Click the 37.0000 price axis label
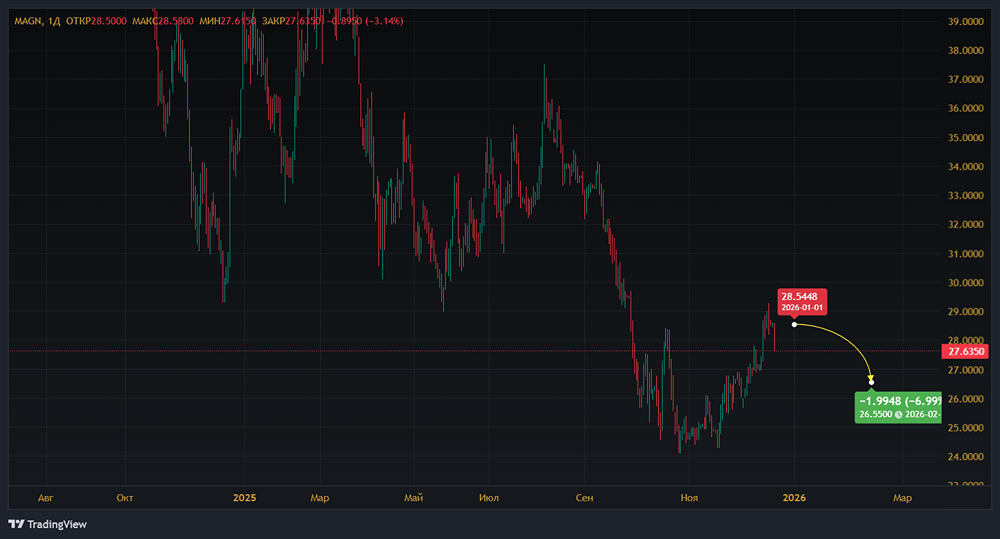The height and width of the screenshot is (539, 1000). coord(966,80)
